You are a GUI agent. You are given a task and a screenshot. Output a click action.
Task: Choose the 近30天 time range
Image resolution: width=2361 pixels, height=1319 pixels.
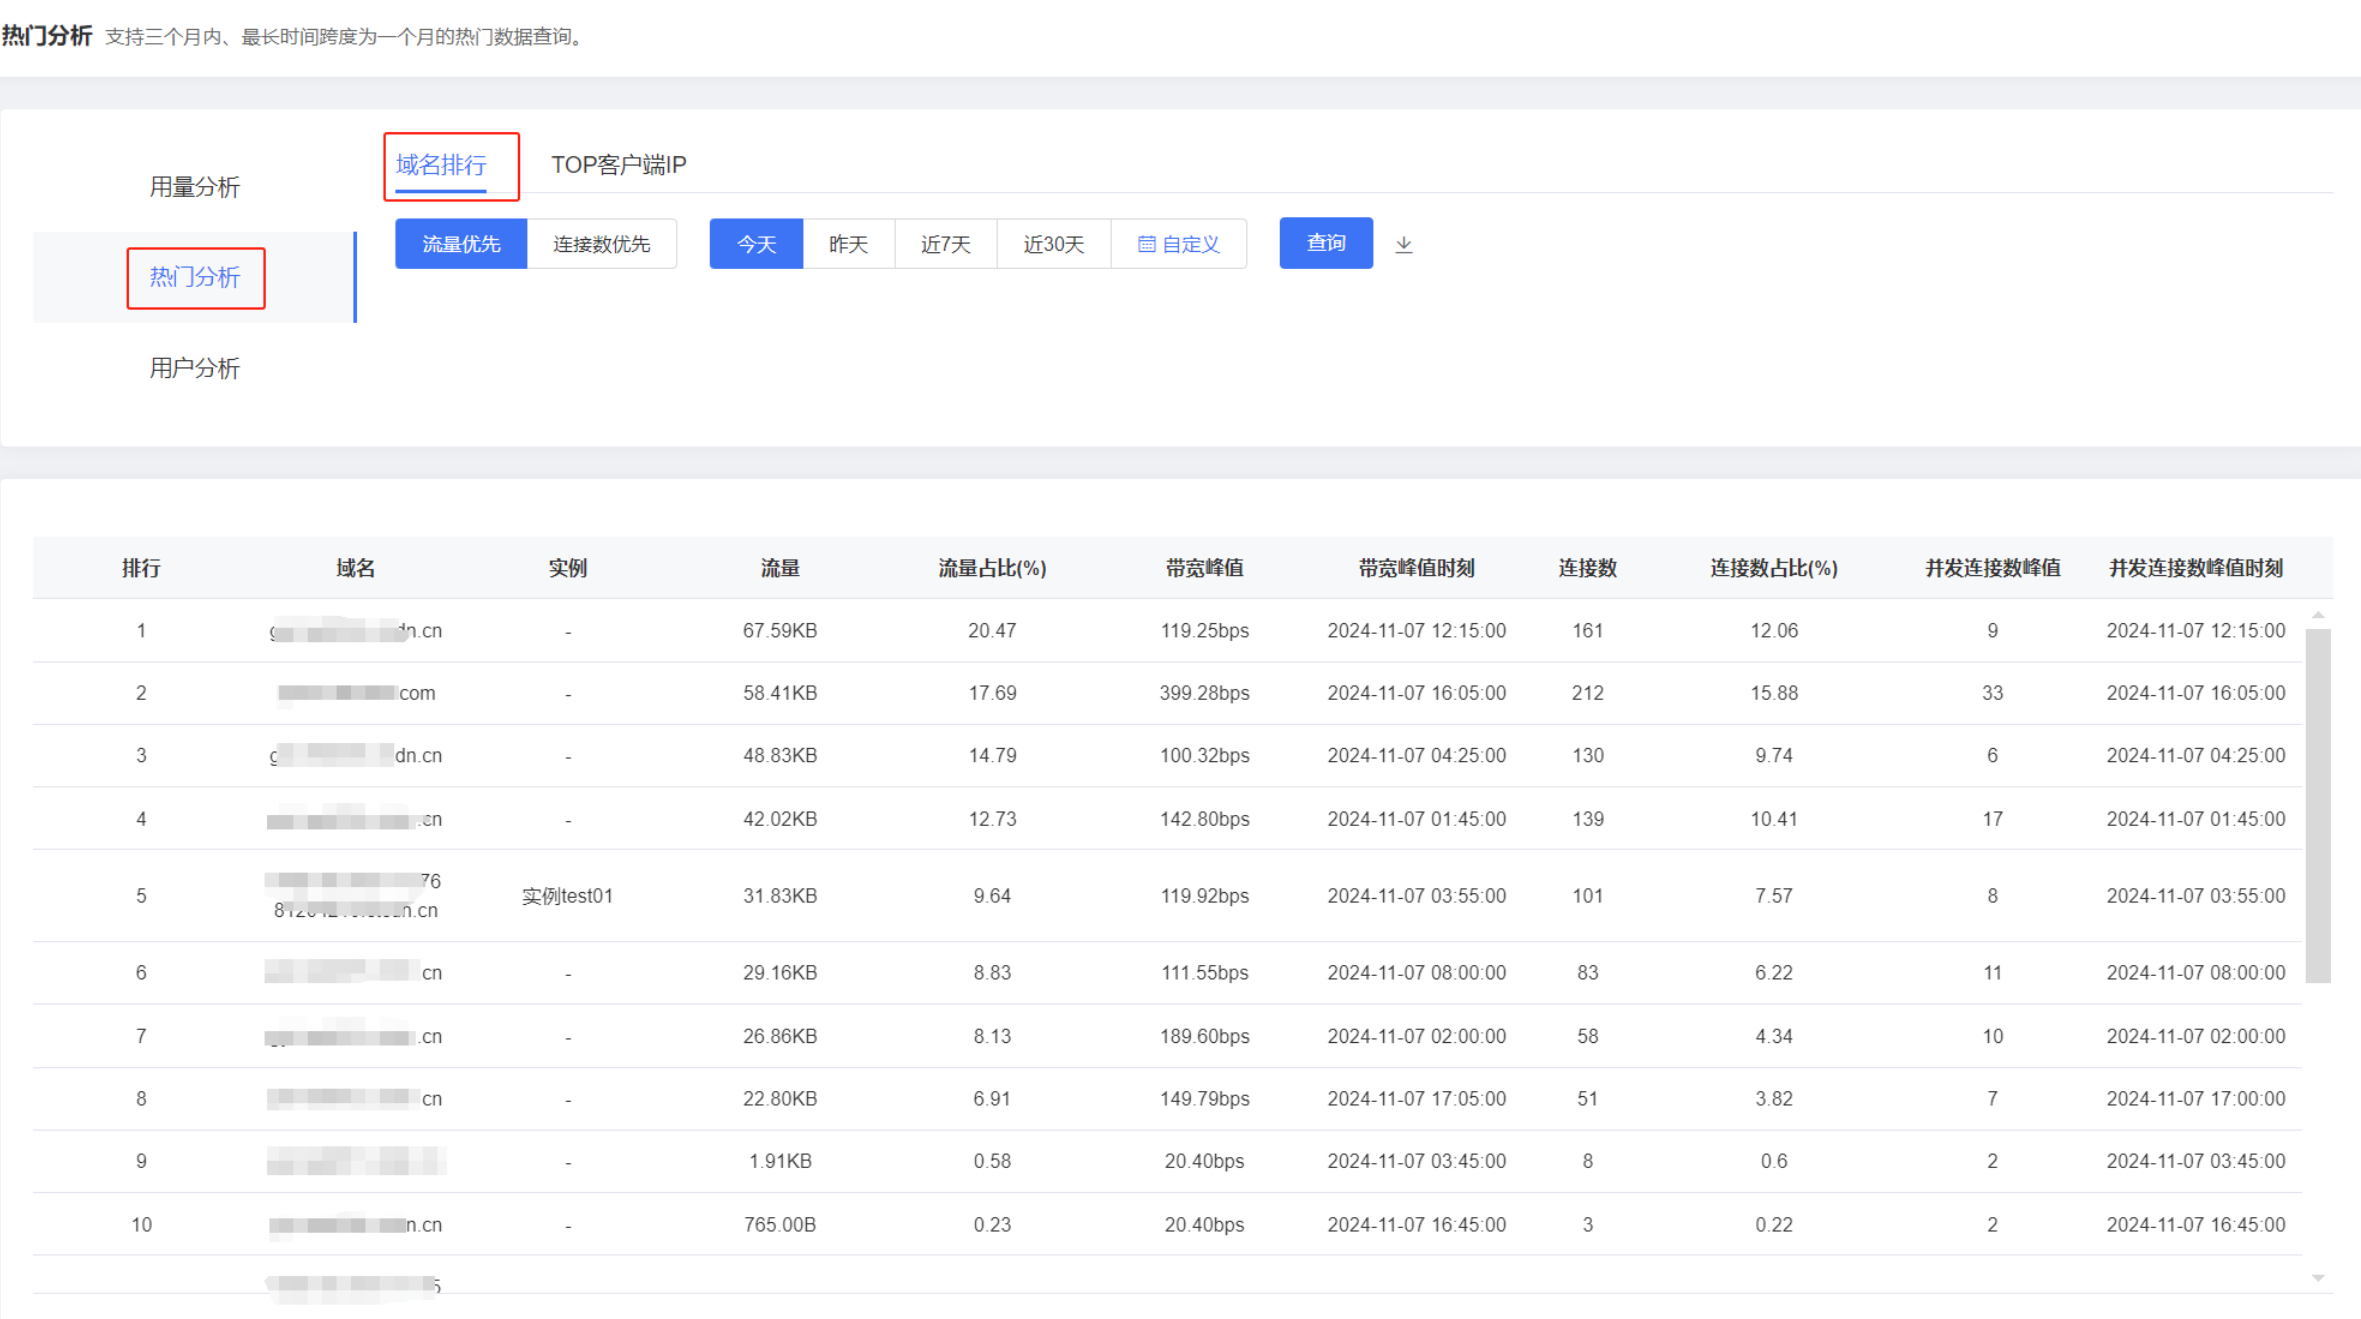pos(1054,244)
